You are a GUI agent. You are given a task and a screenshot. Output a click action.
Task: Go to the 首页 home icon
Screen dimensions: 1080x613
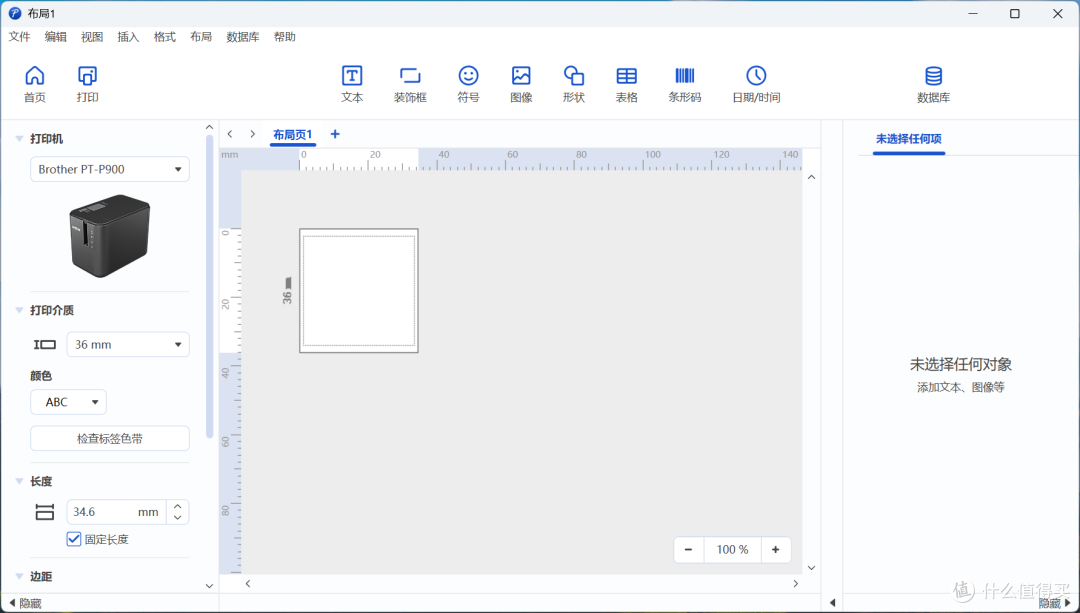pyautogui.click(x=34, y=84)
